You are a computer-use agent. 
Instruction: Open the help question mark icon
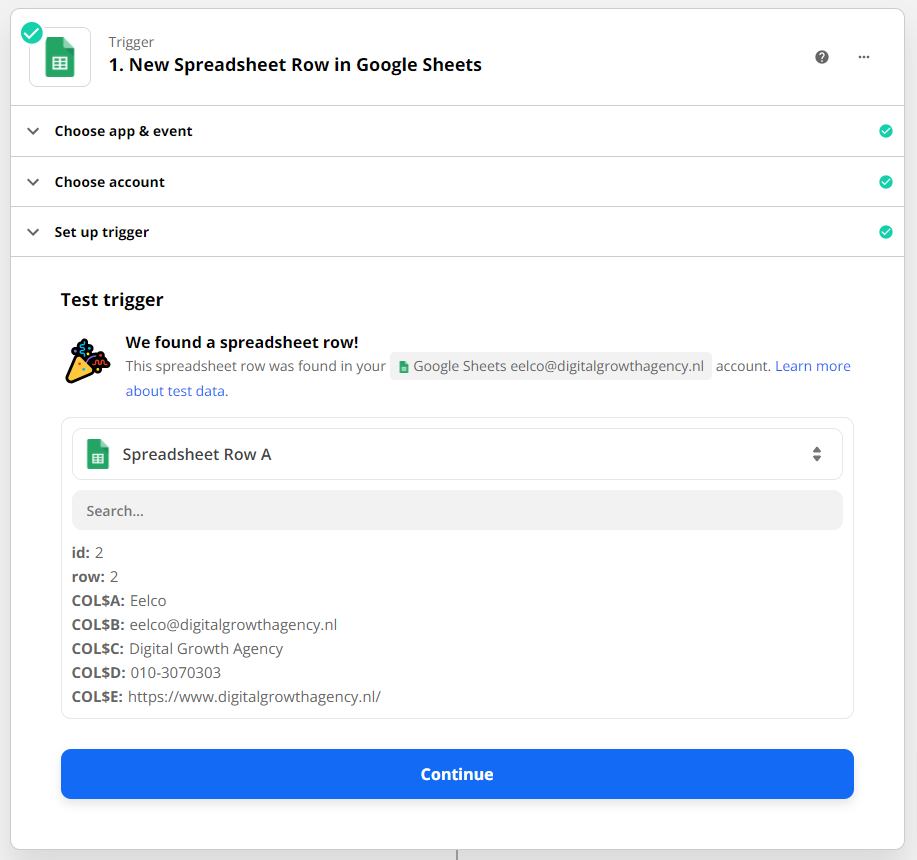pyautogui.click(x=822, y=57)
